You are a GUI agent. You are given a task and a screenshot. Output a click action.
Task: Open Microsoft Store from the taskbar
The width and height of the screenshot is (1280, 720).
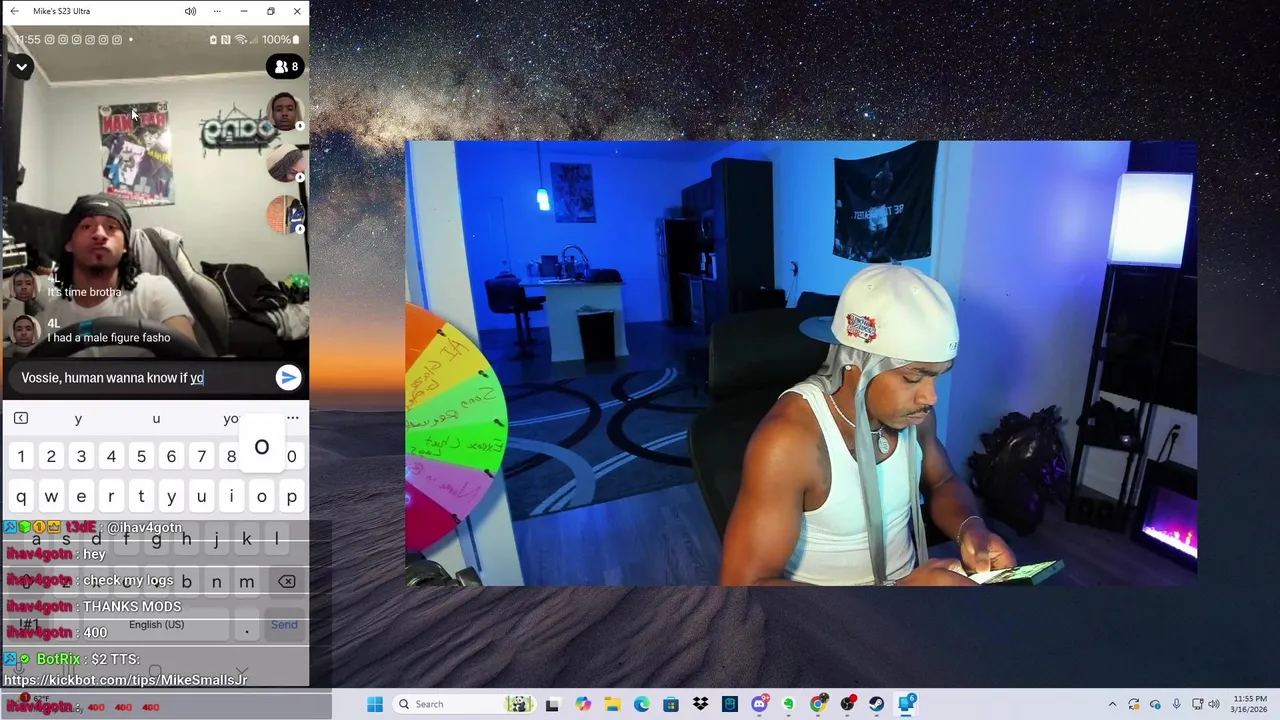(x=671, y=704)
